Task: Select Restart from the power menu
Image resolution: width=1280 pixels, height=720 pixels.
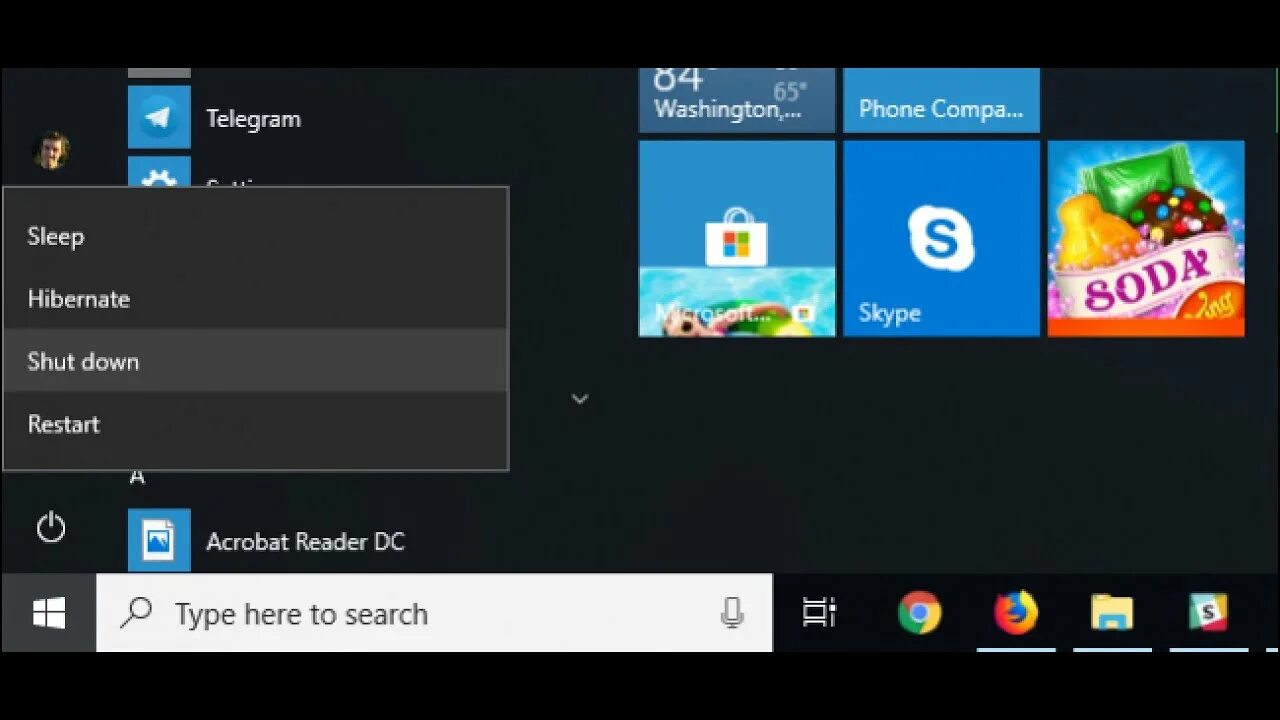Action: pyautogui.click(x=255, y=424)
